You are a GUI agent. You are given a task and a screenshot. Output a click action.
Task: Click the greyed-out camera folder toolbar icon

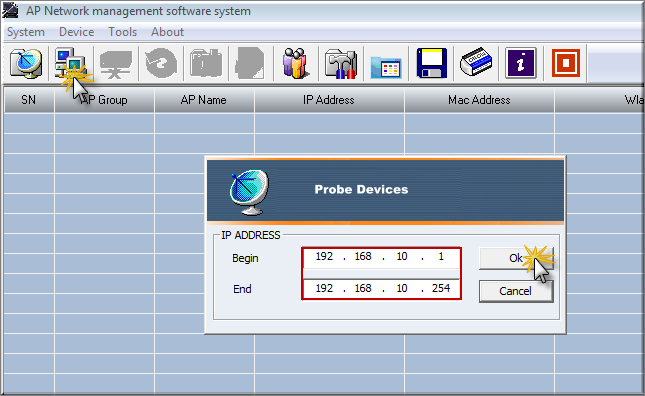[206, 64]
